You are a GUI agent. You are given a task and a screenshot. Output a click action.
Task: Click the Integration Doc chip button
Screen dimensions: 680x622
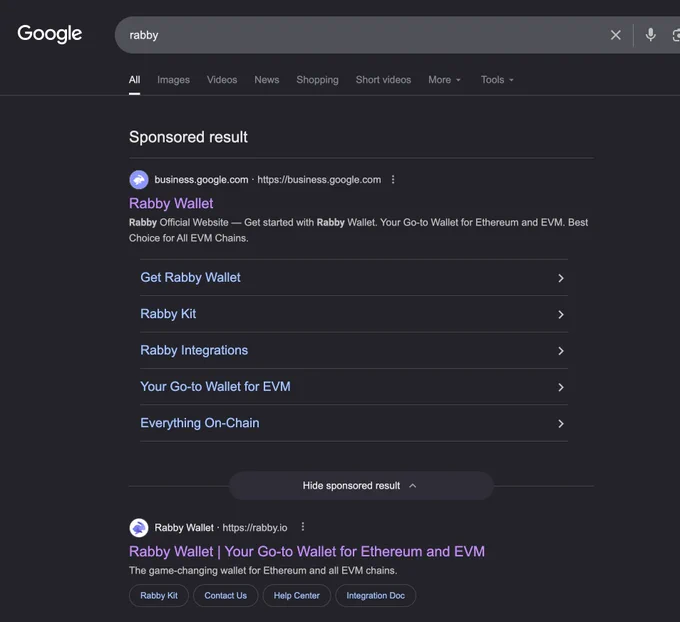[376, 596]
